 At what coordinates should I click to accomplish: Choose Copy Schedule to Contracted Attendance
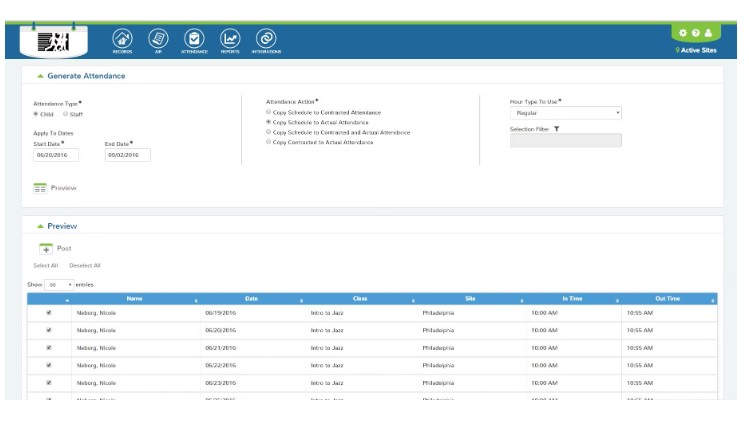coord(268,113)
